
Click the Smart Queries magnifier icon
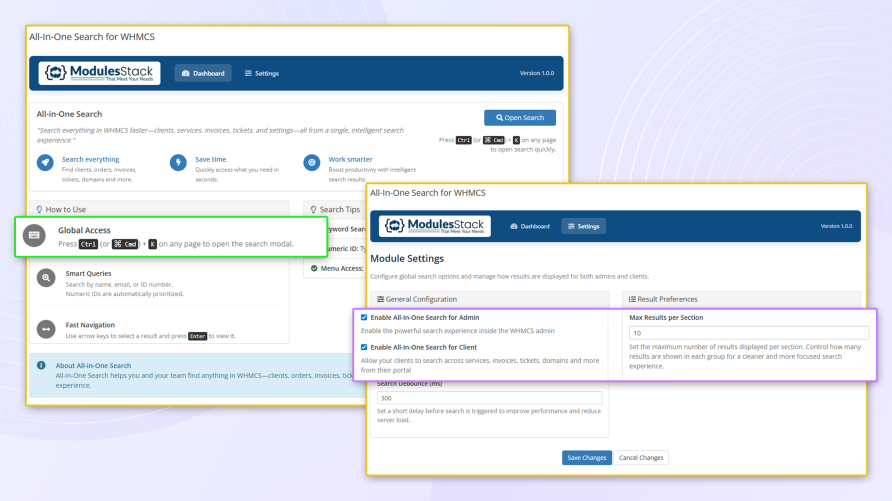46,278
